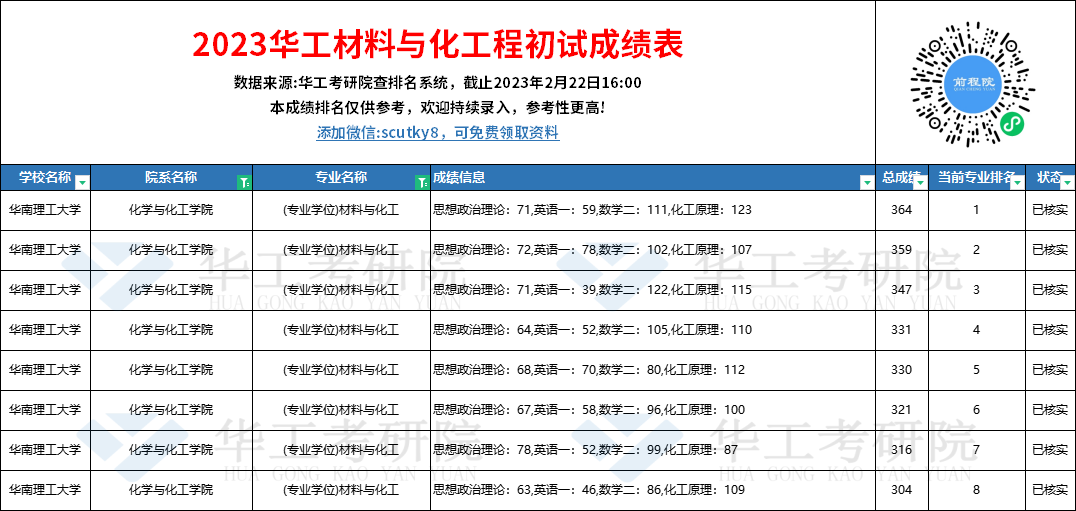Open filter dropdown for 当前专业排名 column
Image resolution: width=1076 pixels, height=511 pixels.
tap(1018, 183)
